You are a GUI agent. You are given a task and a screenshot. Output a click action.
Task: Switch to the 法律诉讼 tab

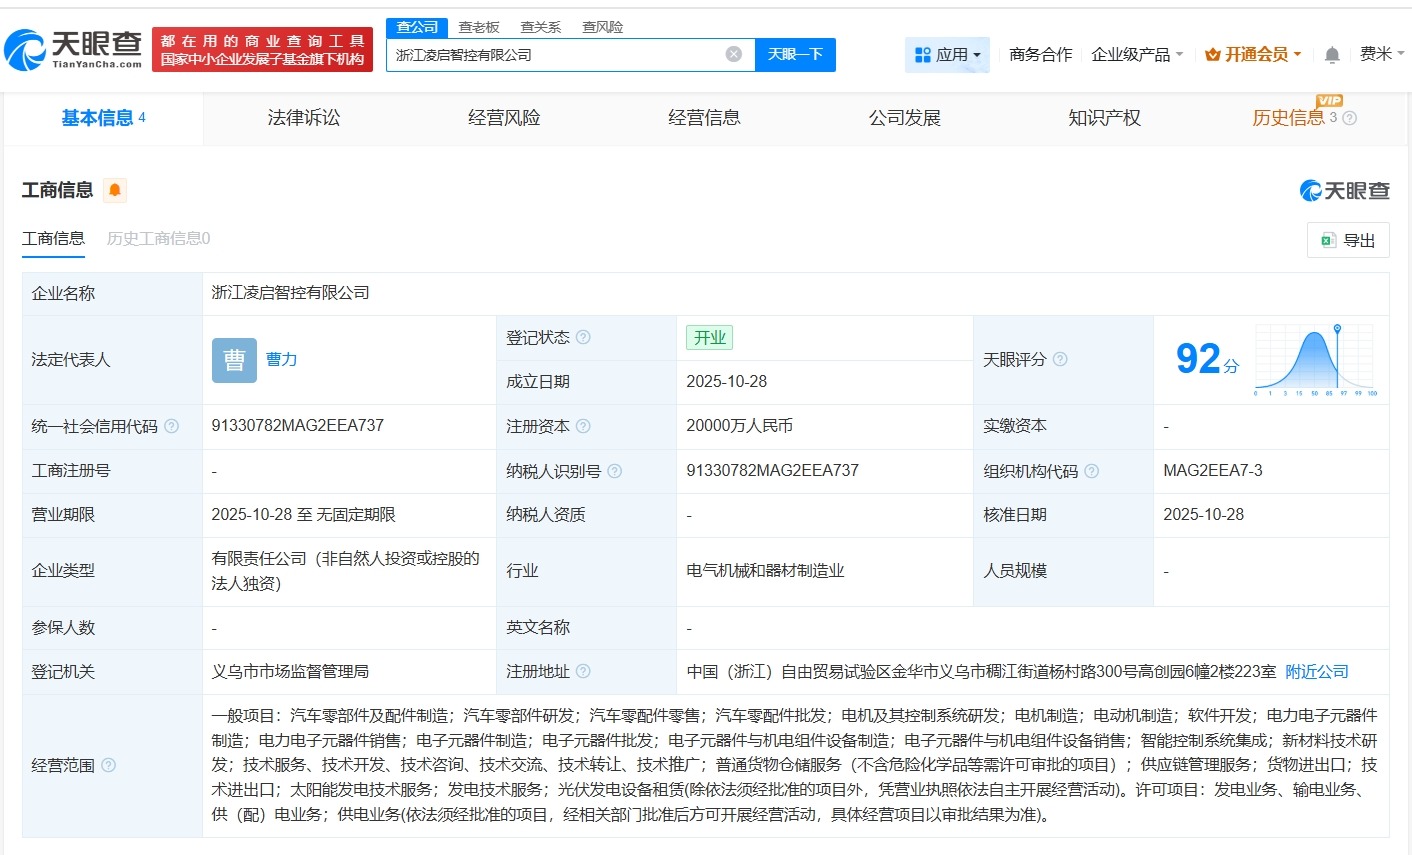click(x=303, y=117)
